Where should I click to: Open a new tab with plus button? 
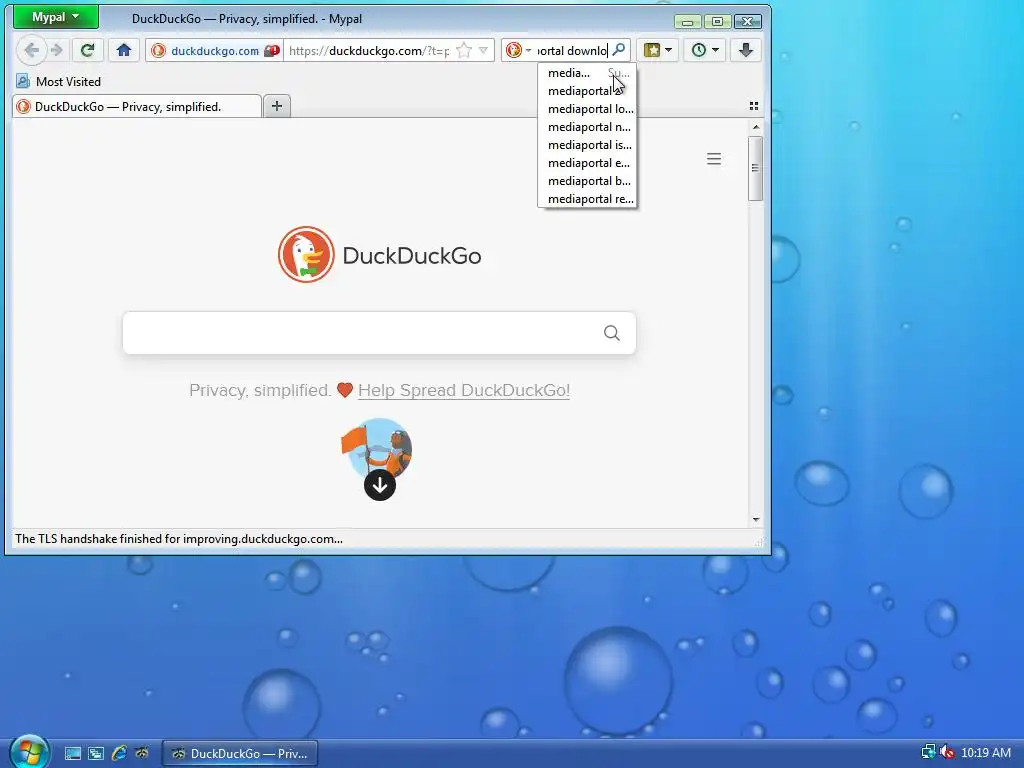[277, 106]
